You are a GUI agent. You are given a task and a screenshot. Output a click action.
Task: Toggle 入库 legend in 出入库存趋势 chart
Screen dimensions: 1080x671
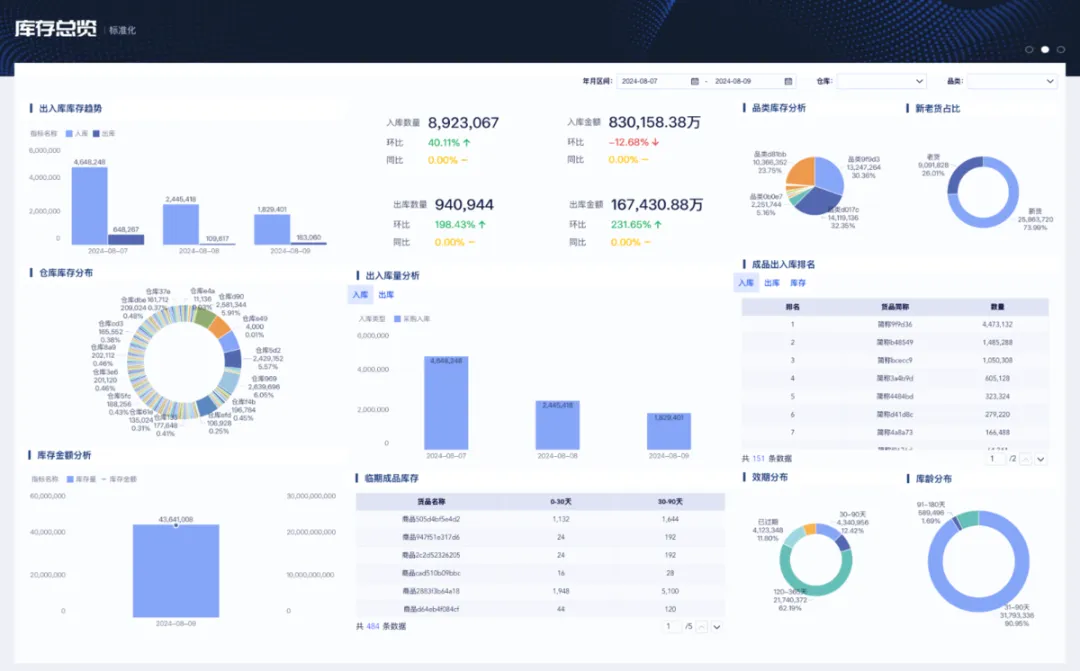click(x=76, y=133)
